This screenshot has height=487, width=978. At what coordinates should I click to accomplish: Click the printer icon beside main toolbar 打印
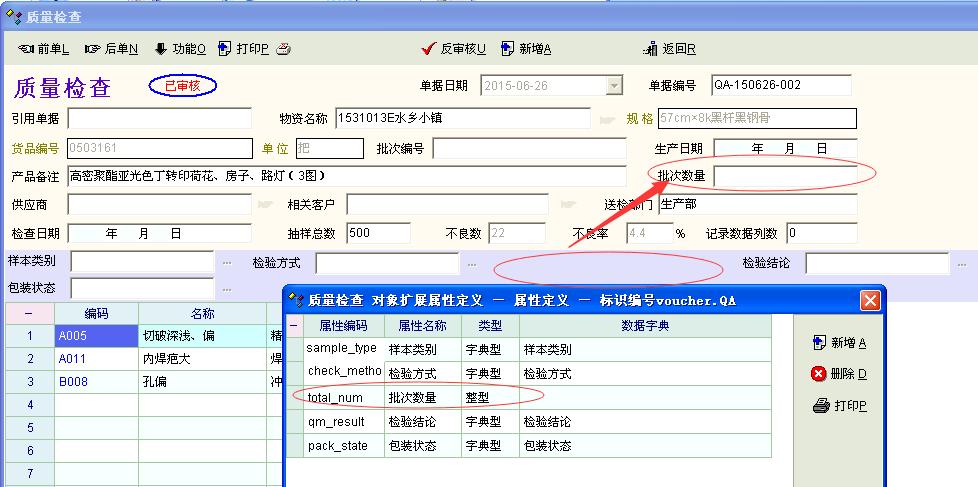pos(283,49)
